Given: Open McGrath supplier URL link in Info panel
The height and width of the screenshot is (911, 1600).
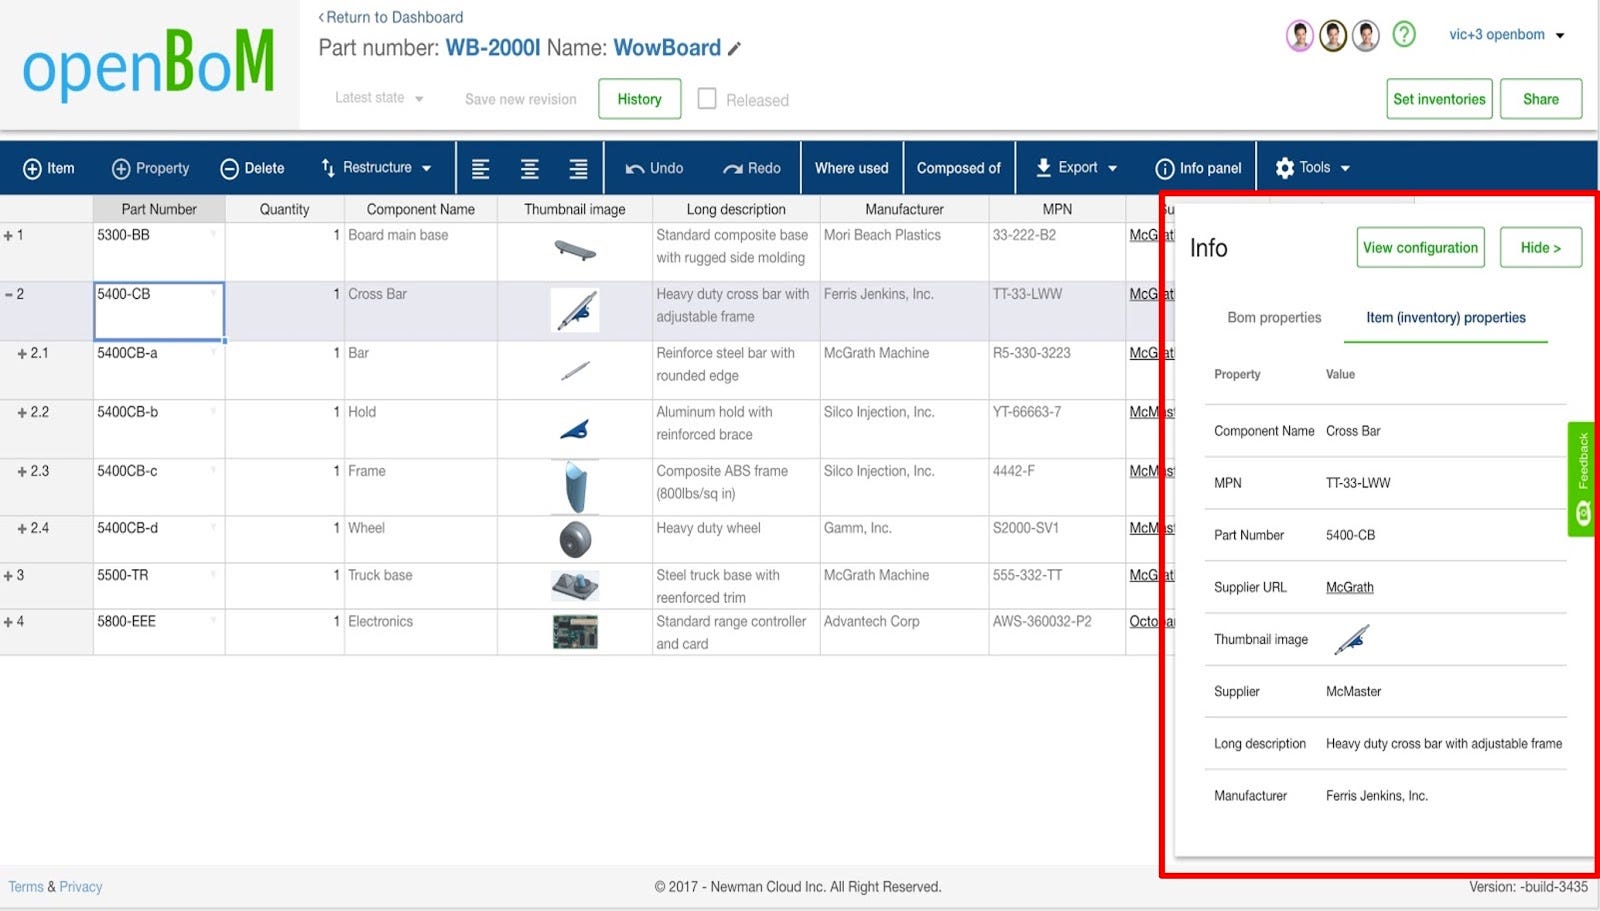Looking at the screenshot, I should point(1349,588).
